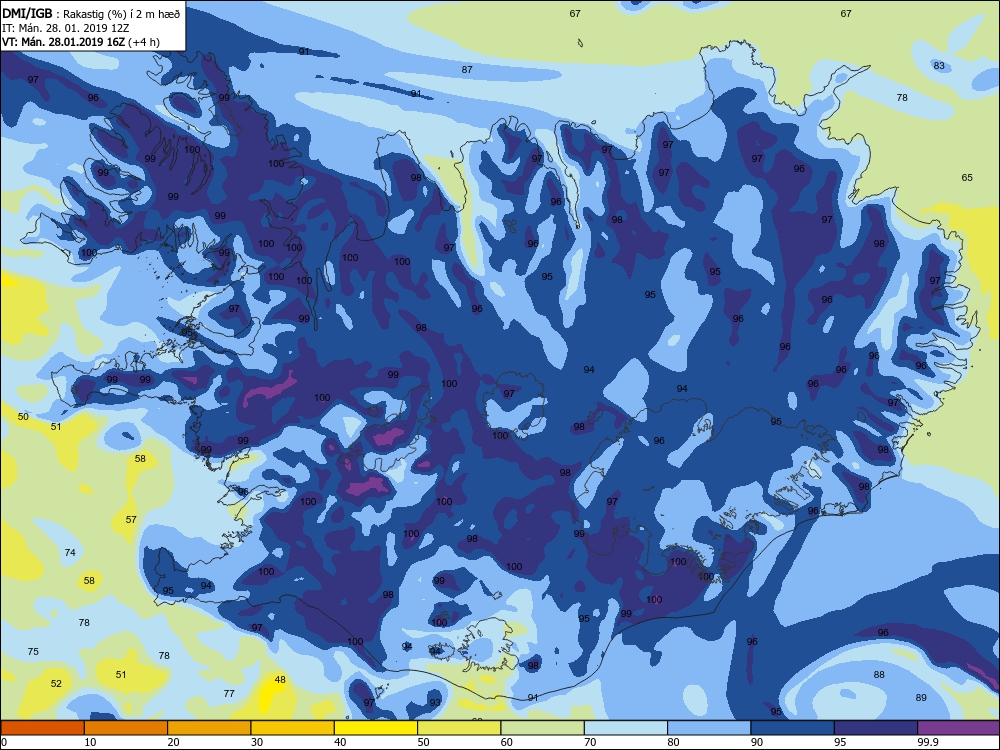Click the '52' humidity value on the map
Image resolution: width=1000 pixels, height=750 pixels.
click(56, 684)
